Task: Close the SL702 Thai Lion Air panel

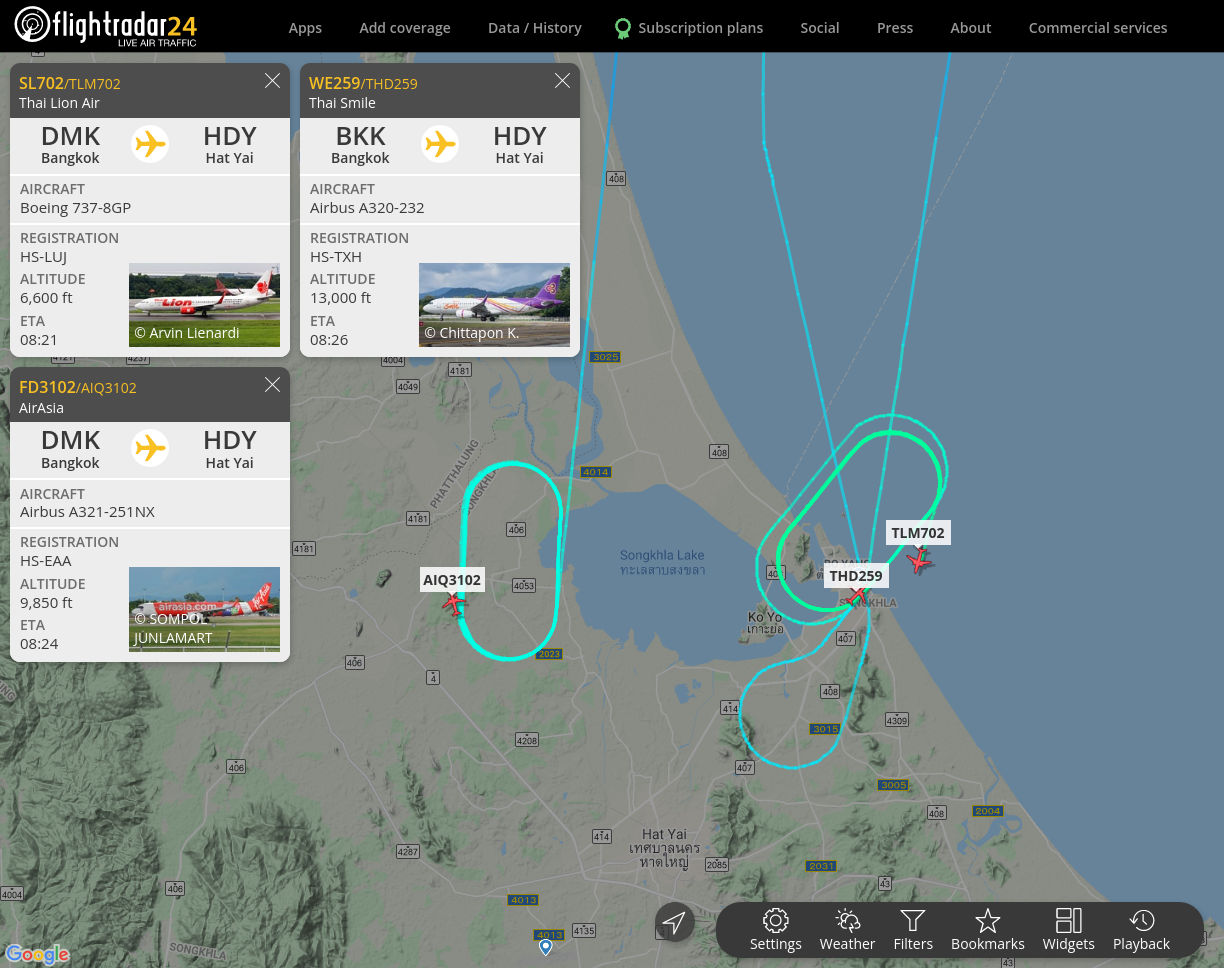Action: point(272,81)
